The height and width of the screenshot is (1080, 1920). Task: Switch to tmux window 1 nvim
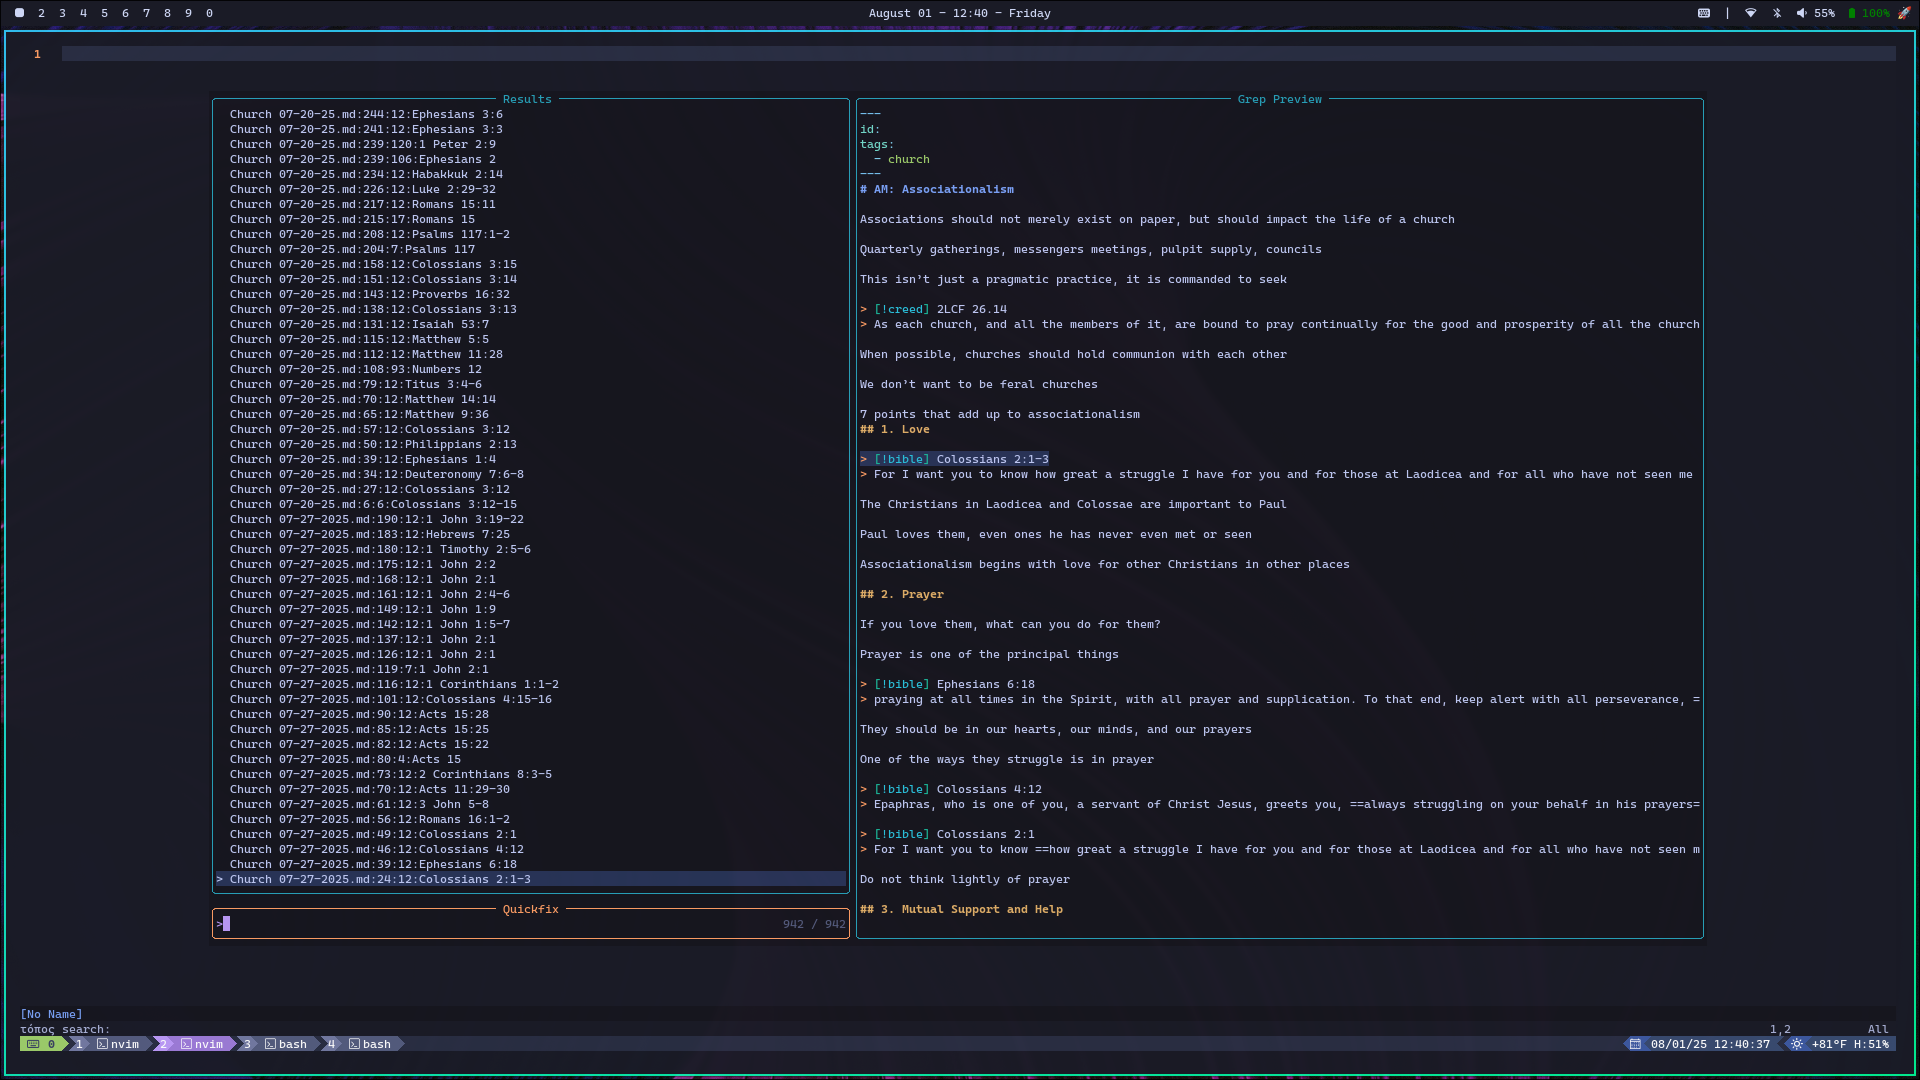tap(110, 1044)
